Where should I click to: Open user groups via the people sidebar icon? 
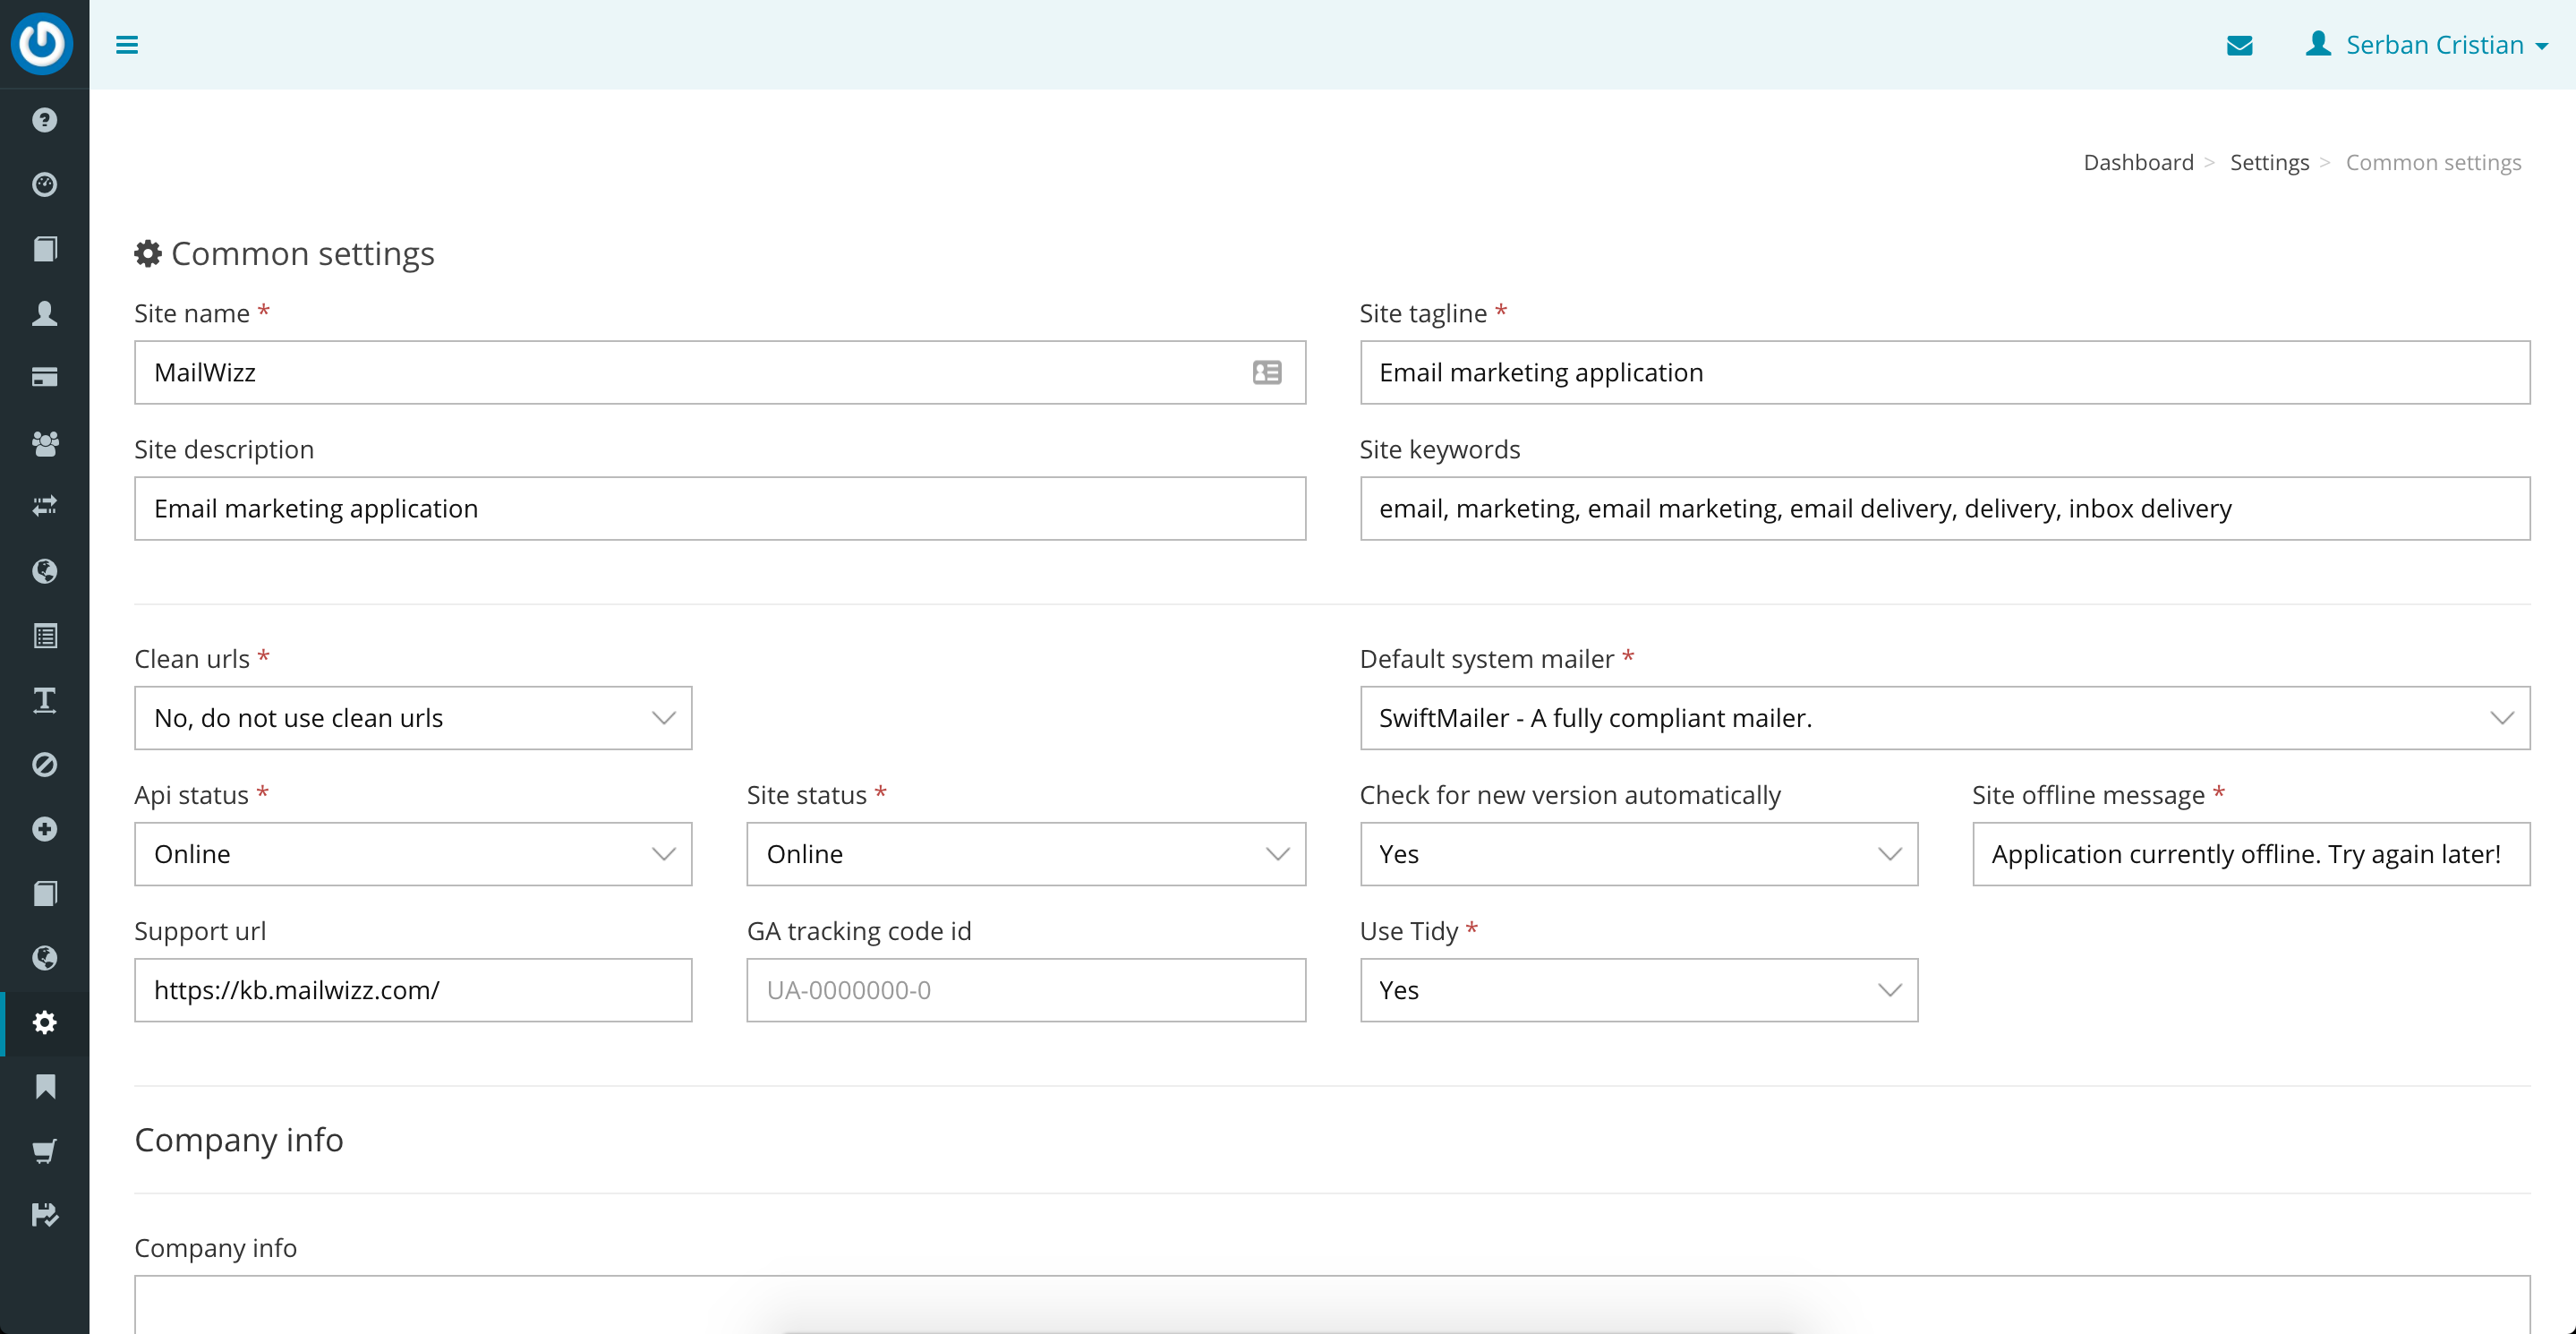point(44,444)
